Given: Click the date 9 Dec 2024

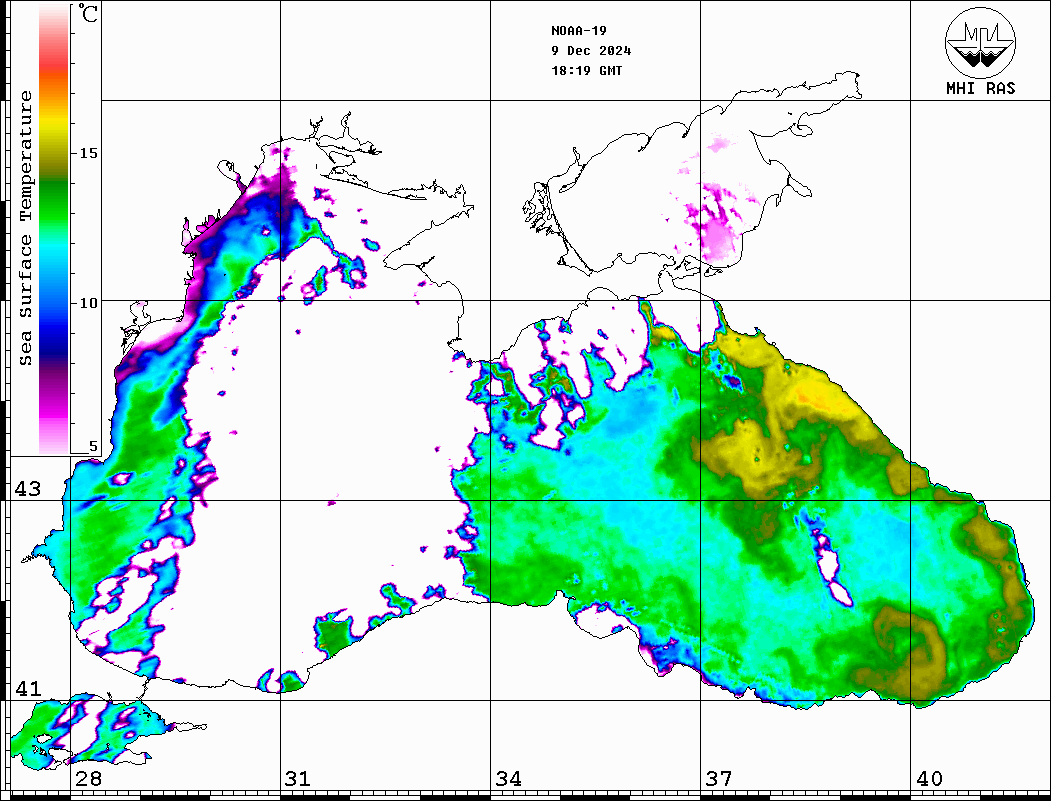Looking at the screenshot, I should point(591,50).
